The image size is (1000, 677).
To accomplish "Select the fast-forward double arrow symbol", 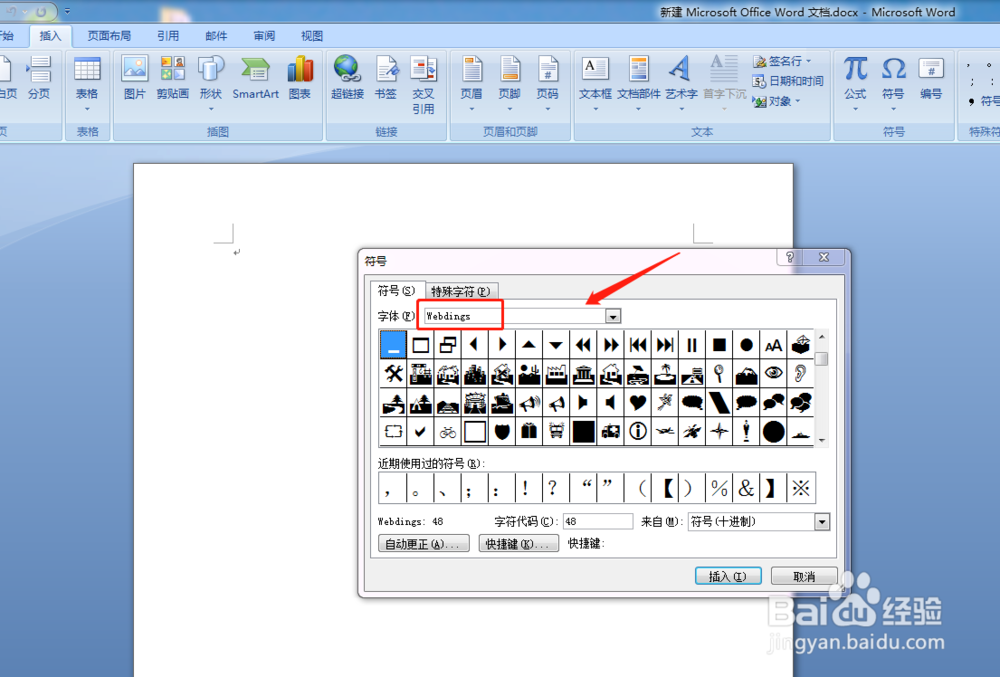I will coord(610,345).
